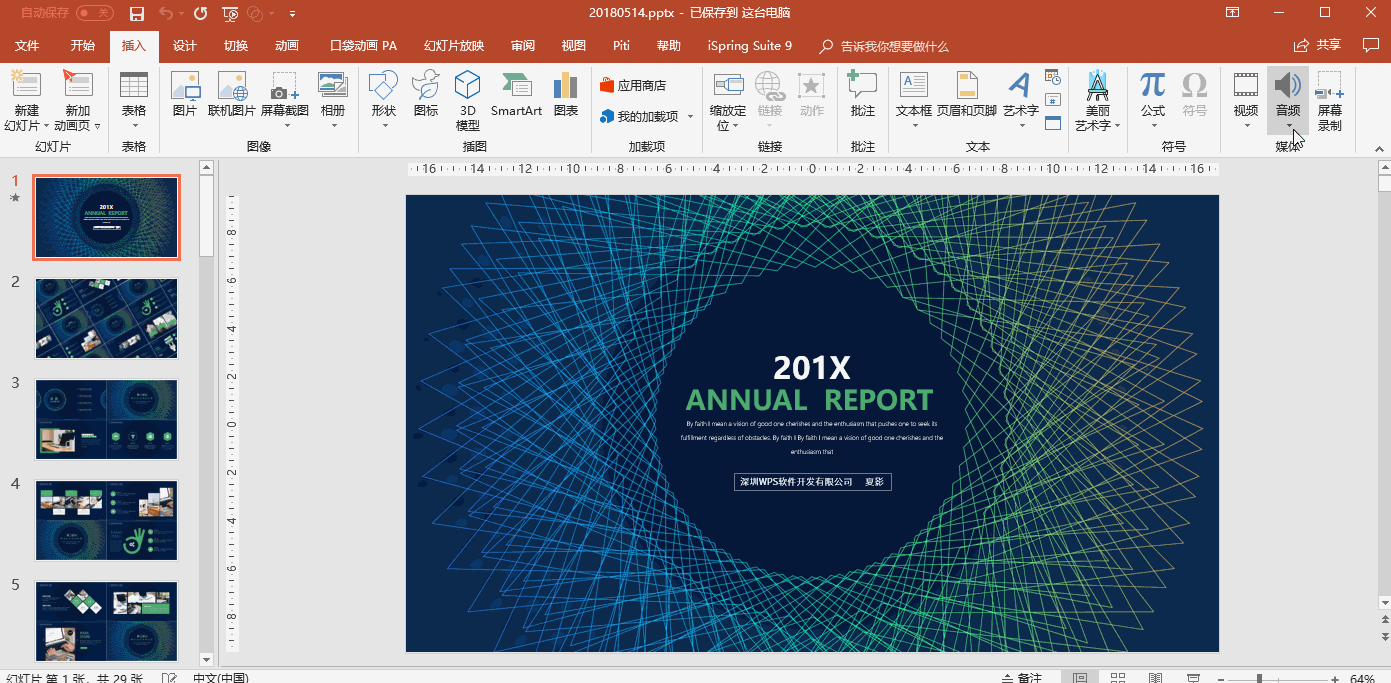This screenshot has width=1391, height=683.
Task: Click the Comment (批注) icon
Action: tap(862, 84)
